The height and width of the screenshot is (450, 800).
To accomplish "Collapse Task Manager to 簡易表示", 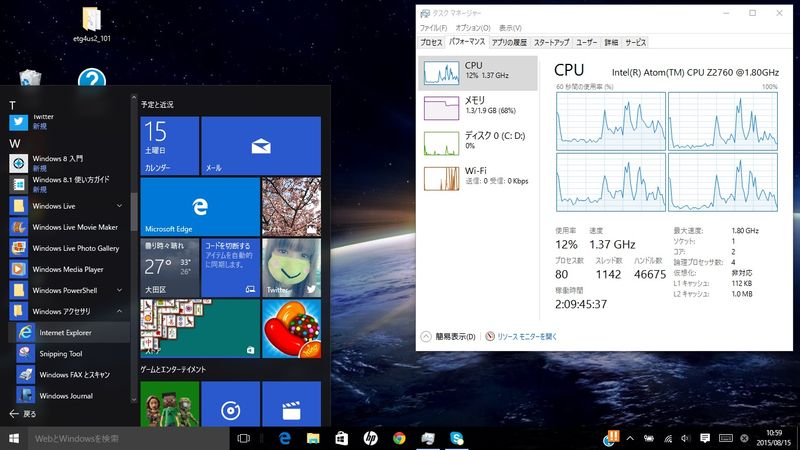I will coord(448,336).
